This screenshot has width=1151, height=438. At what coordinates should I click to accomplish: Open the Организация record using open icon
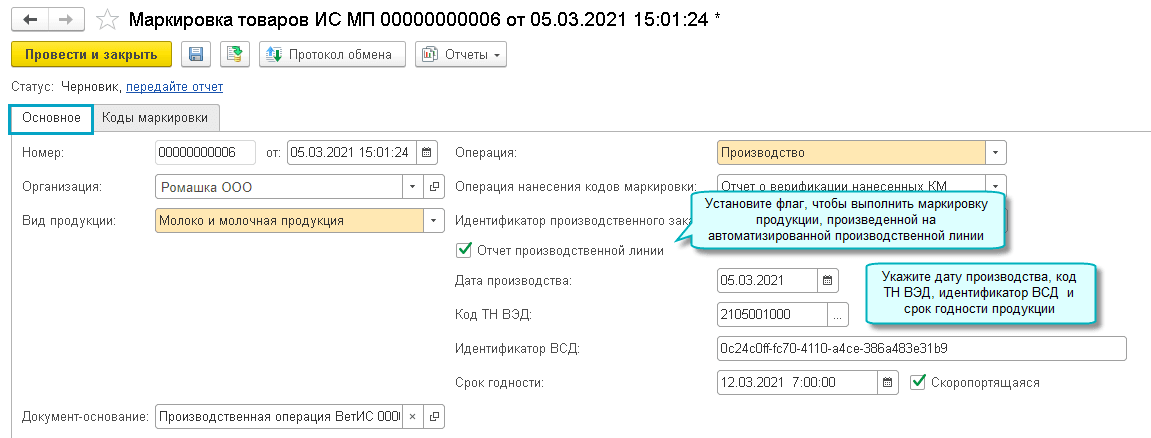(434, 186)
